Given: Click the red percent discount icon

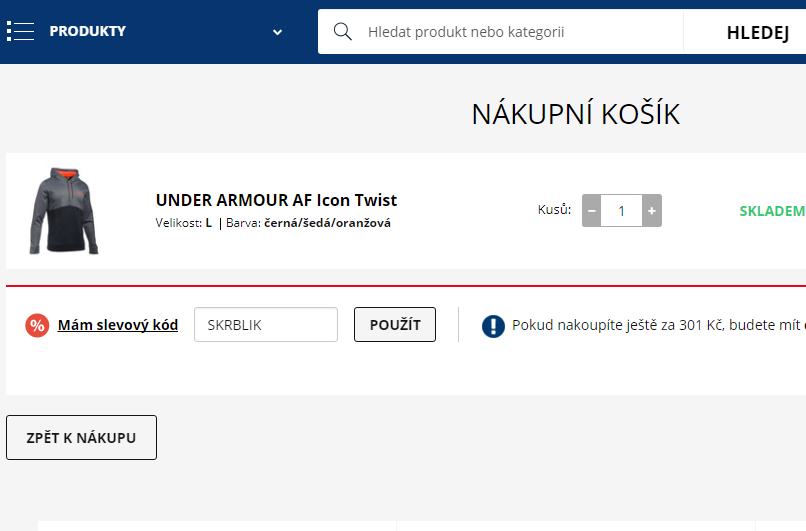Looking at the screenshot, I should coord(37,325).
